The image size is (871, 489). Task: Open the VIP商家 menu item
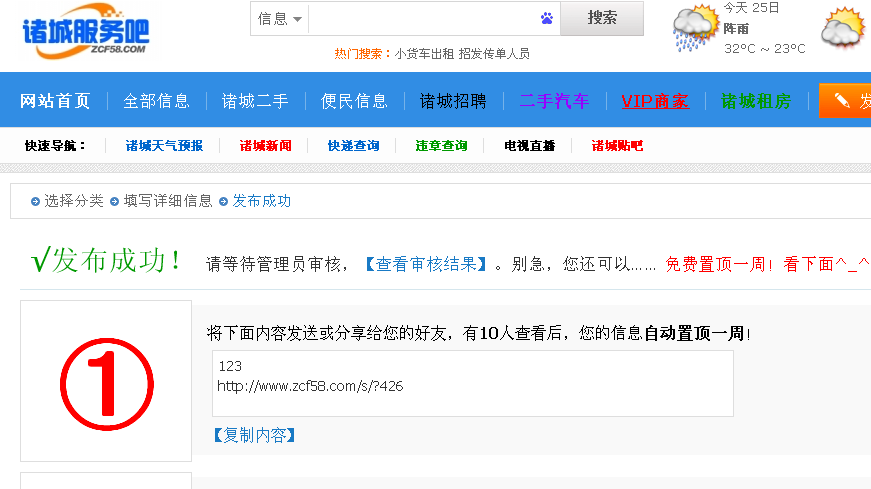(655, 101)
